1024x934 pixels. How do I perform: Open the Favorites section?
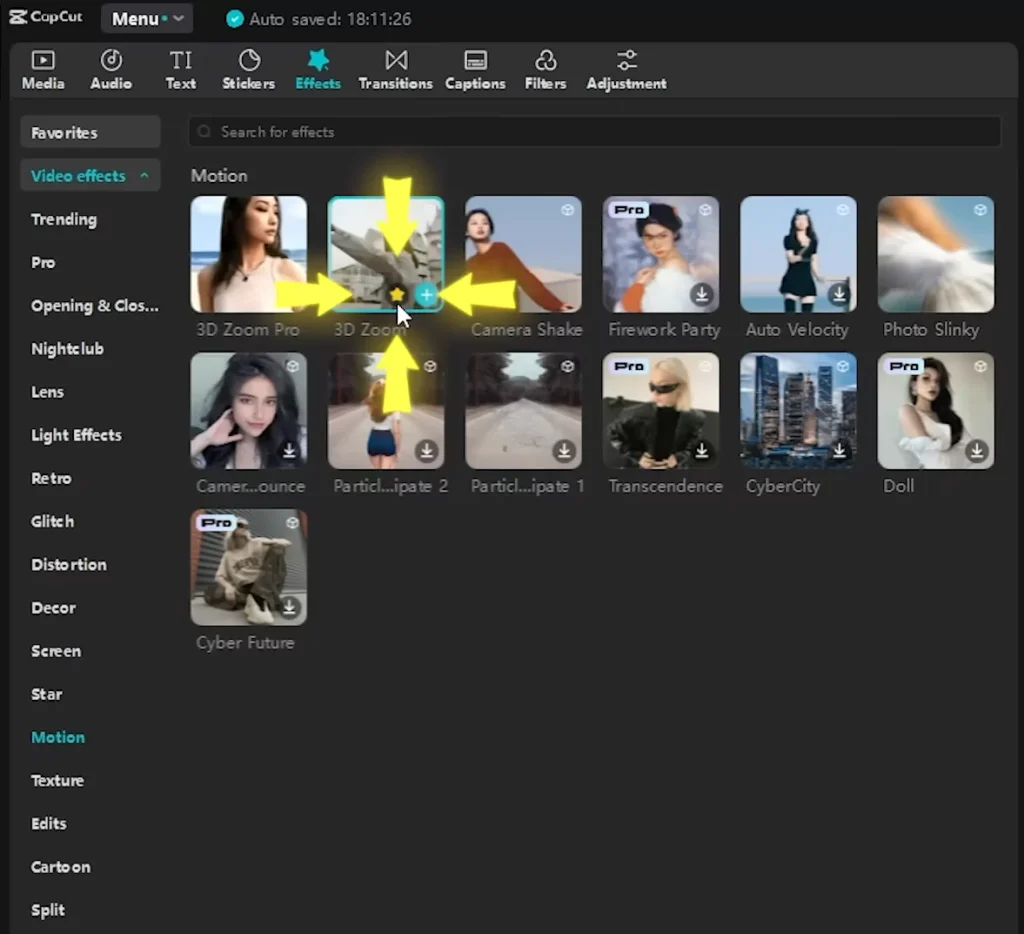(x=62, y=131)
